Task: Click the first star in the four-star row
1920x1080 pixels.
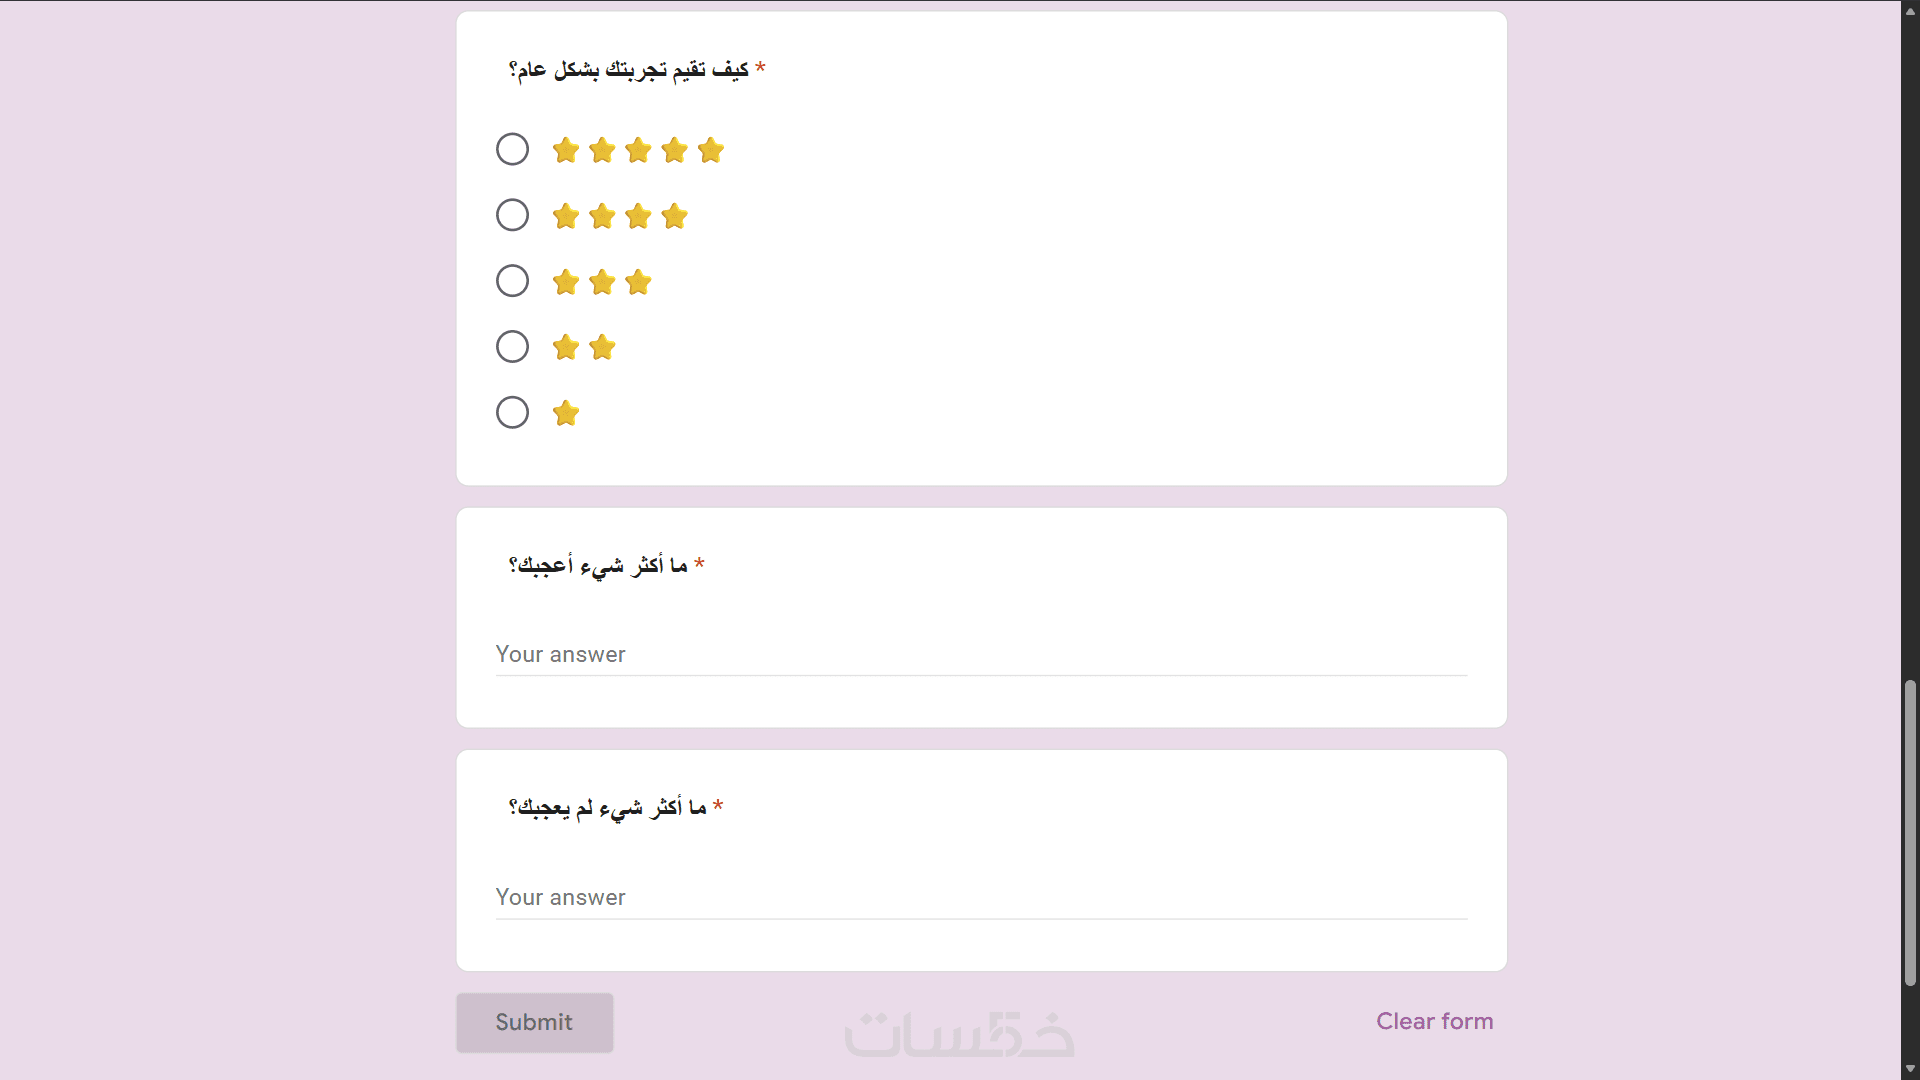Action: click(x=566, y=216)
